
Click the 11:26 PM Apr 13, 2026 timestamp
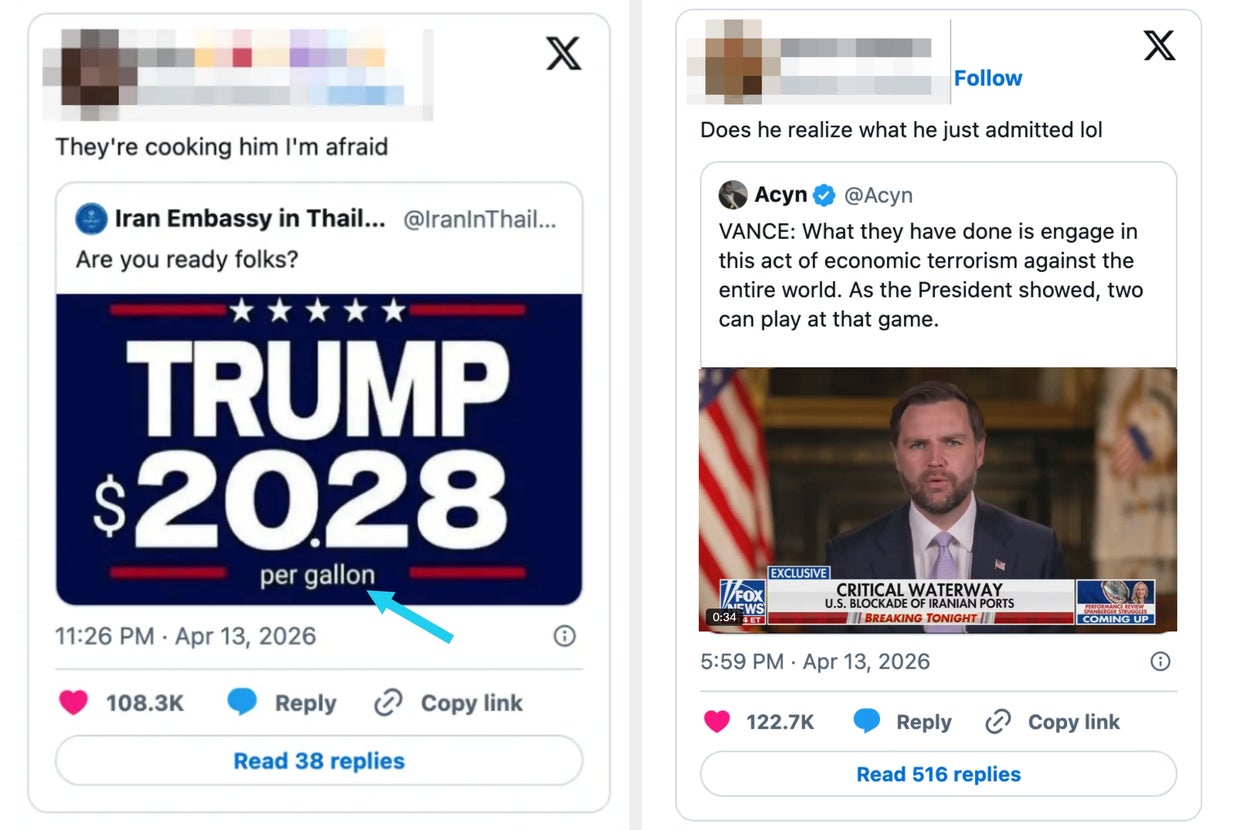pos(185,636)
